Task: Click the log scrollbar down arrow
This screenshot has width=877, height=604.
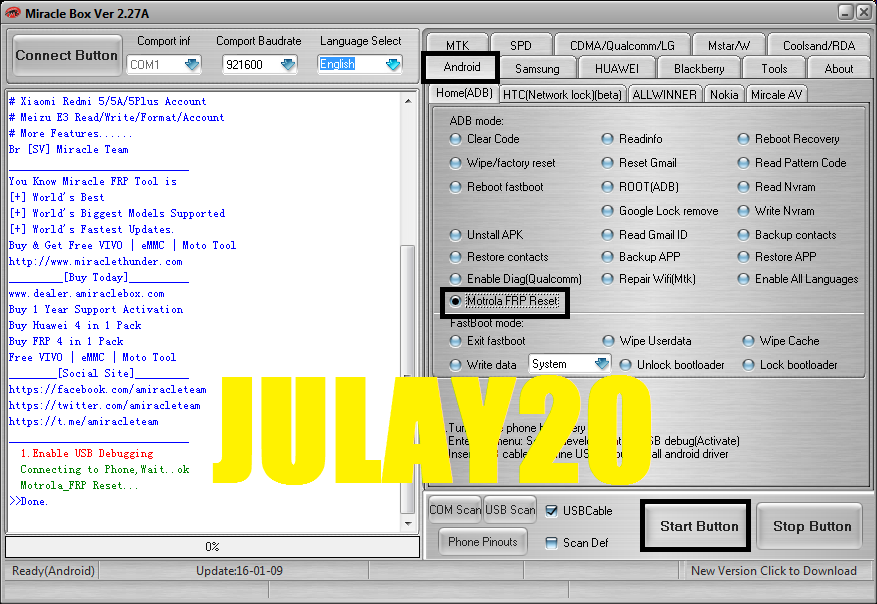Action: pos(408,524)
